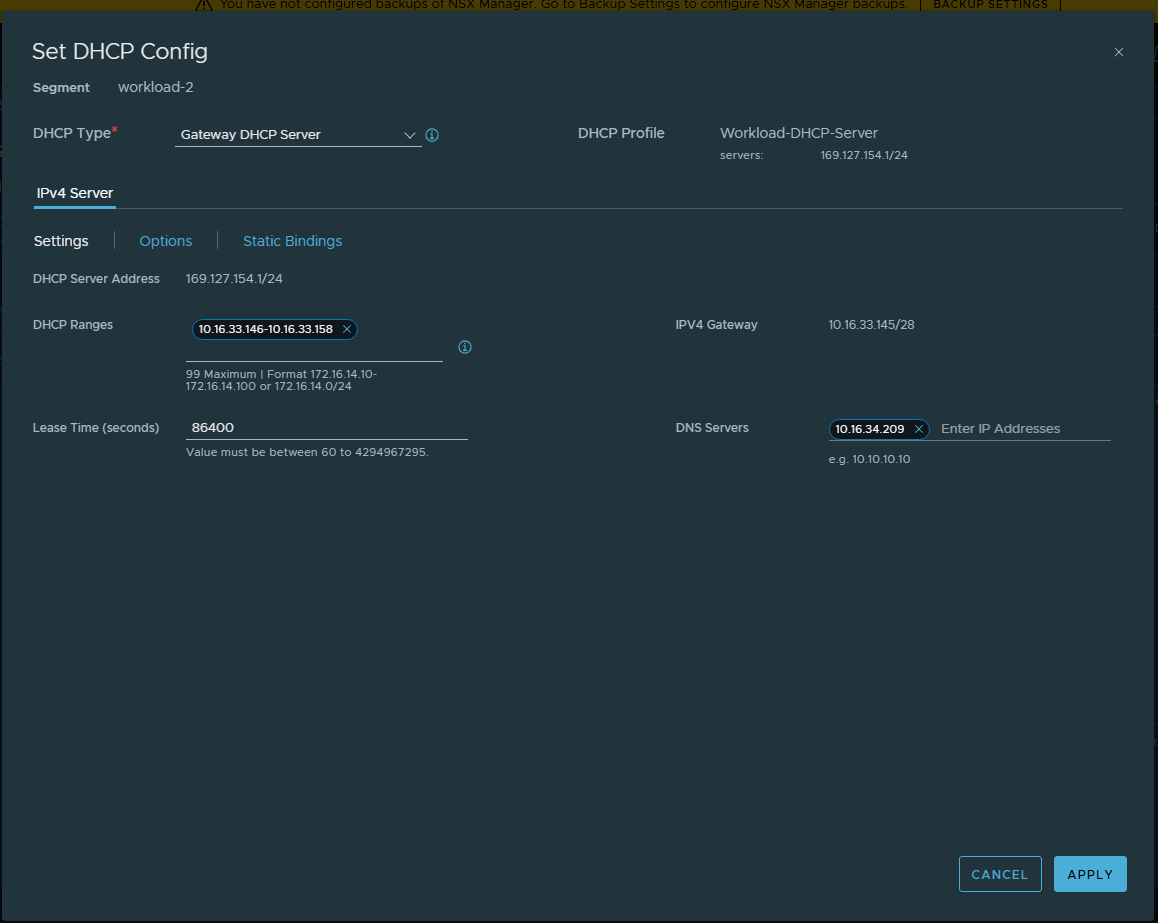Image resolution: width=1158 pixels, height=923 pixels.
Task: Click the segment name workload-2
Action: pos(156,87)
